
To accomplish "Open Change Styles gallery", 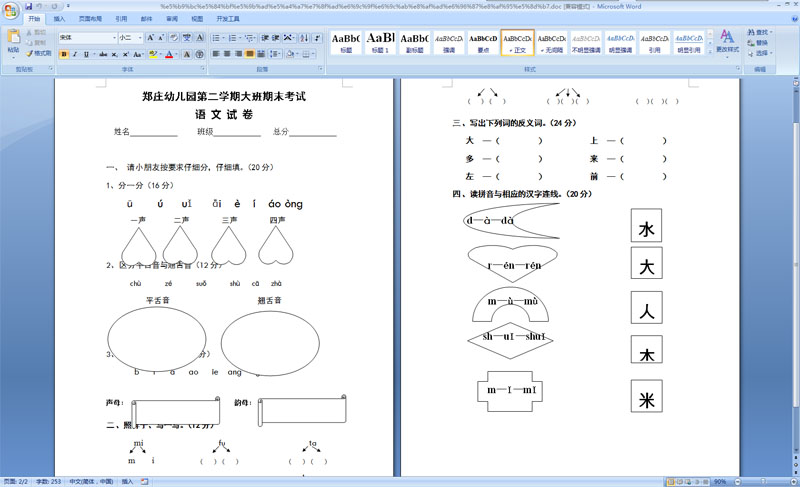I will (727, 41).
